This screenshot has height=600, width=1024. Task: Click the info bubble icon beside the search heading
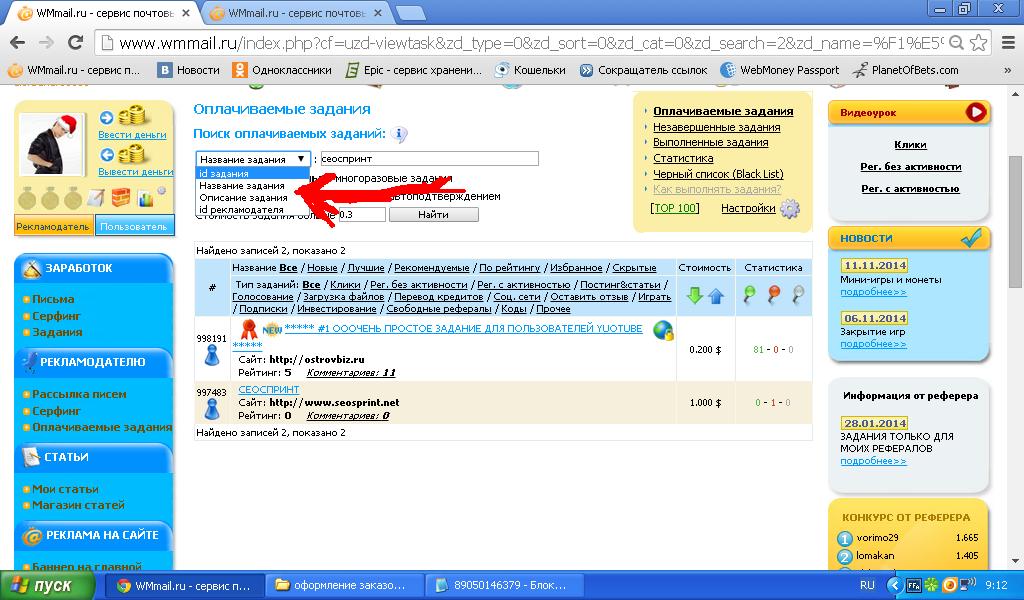pyautogui.click(x=399, y=135)
